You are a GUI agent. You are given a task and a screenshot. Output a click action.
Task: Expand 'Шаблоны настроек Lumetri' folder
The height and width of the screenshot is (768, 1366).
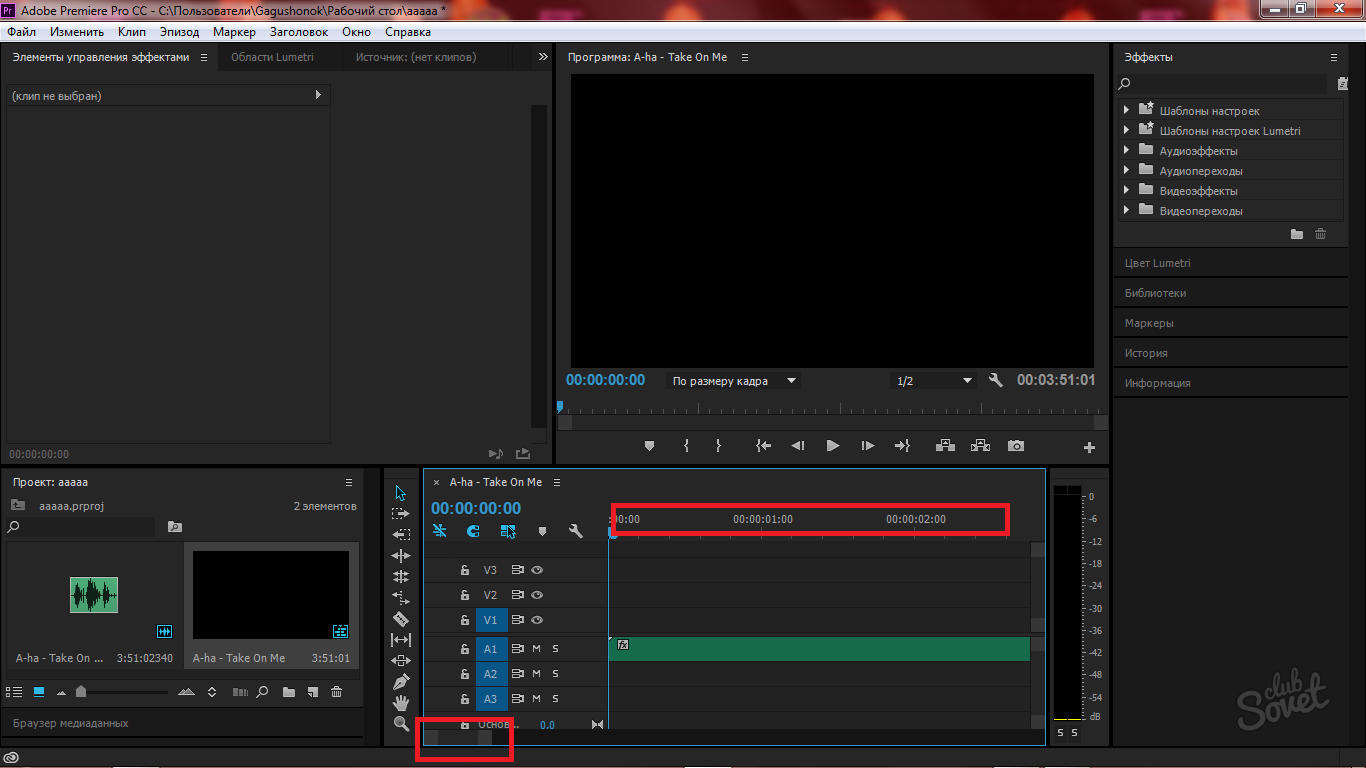click(1127, 130)
